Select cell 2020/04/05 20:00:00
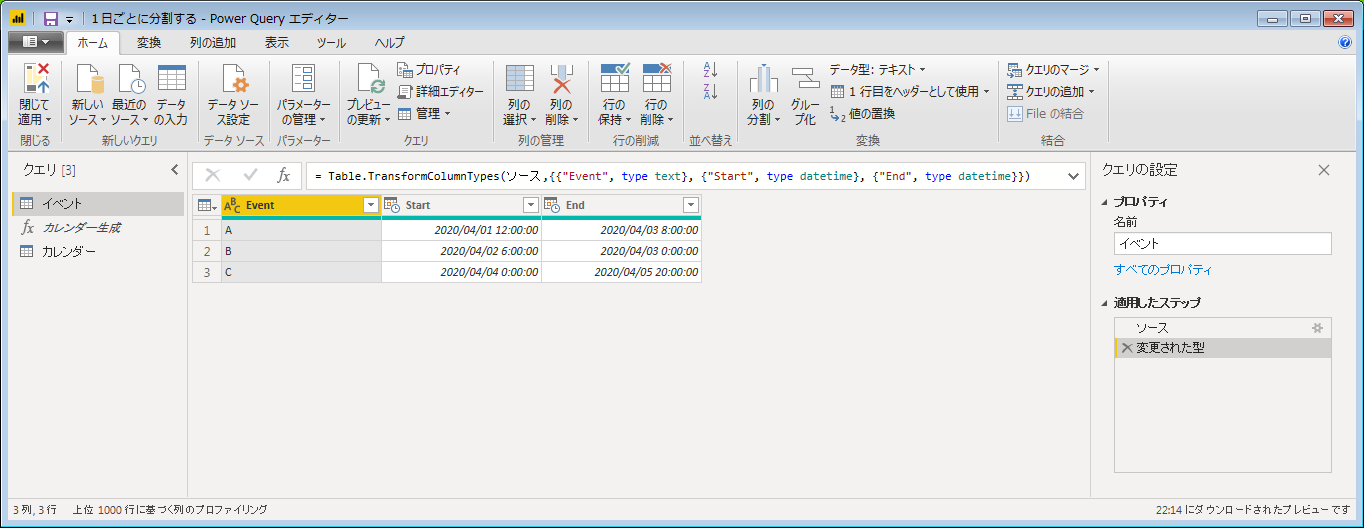Viewport: 1364px width, 528px height. [x=621, y=271]
